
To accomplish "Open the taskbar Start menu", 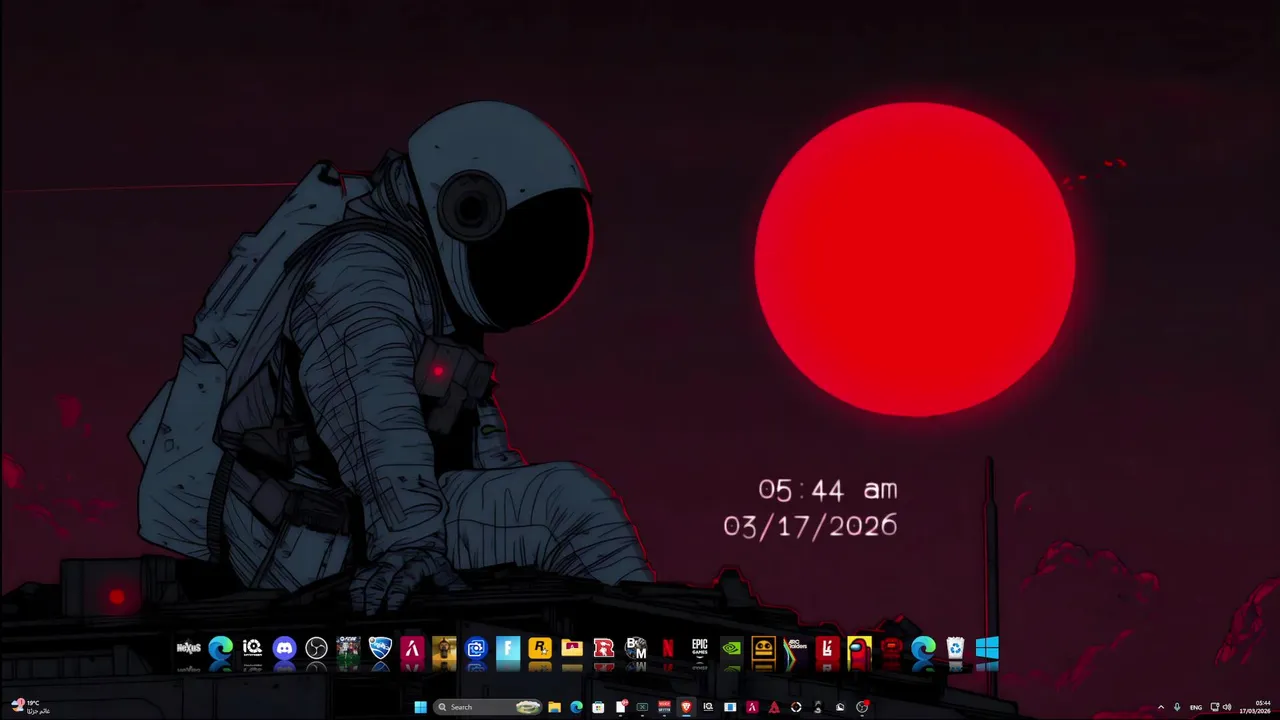I will click(420, 707).
